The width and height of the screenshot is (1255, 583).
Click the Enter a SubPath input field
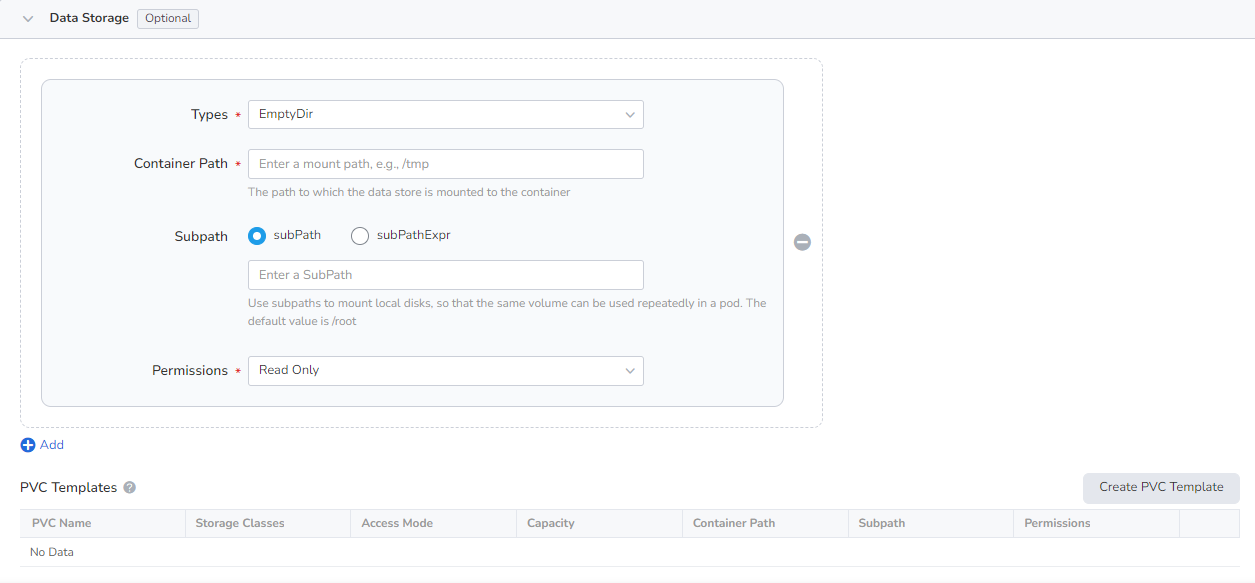coord(445,275)
